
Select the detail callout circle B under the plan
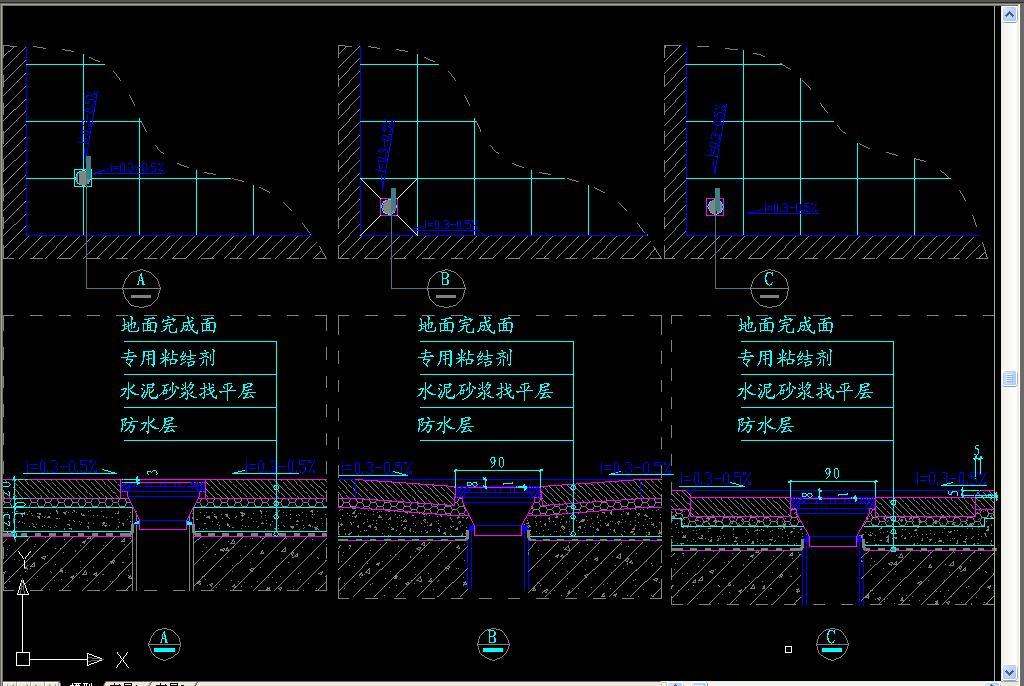pos(446,287)
